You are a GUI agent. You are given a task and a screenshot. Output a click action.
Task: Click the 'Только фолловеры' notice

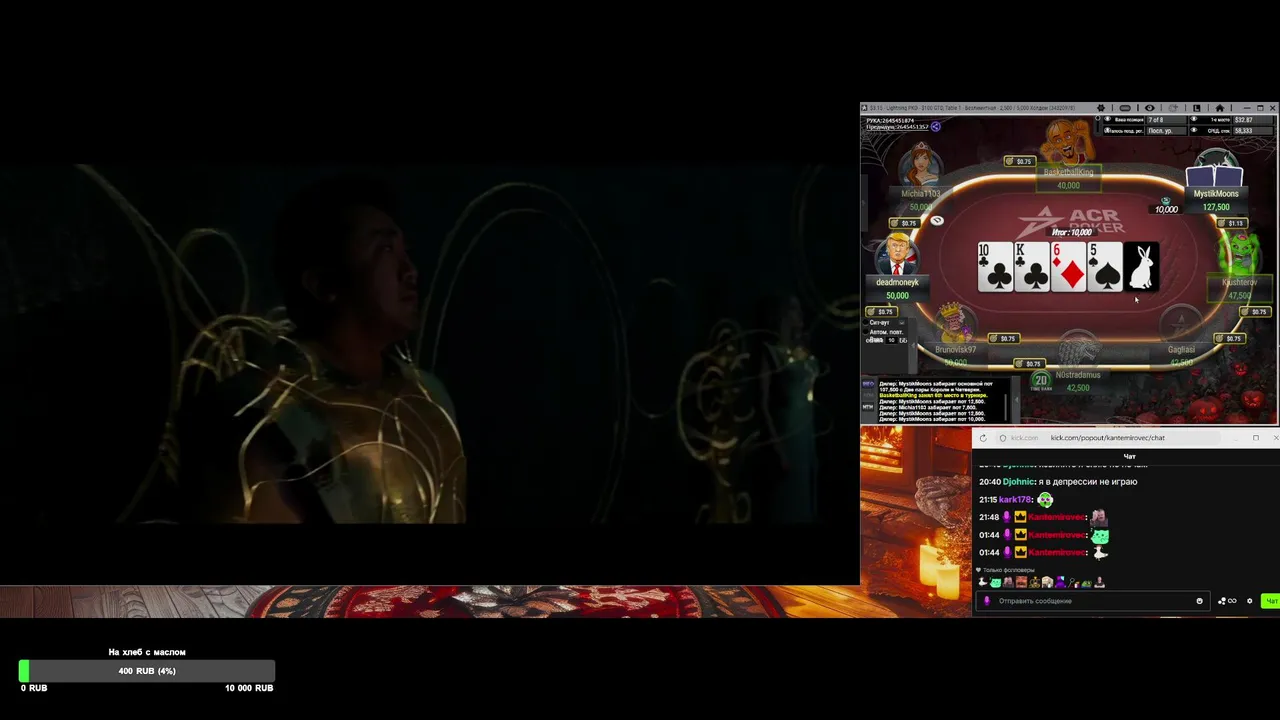pos(1006,570)
